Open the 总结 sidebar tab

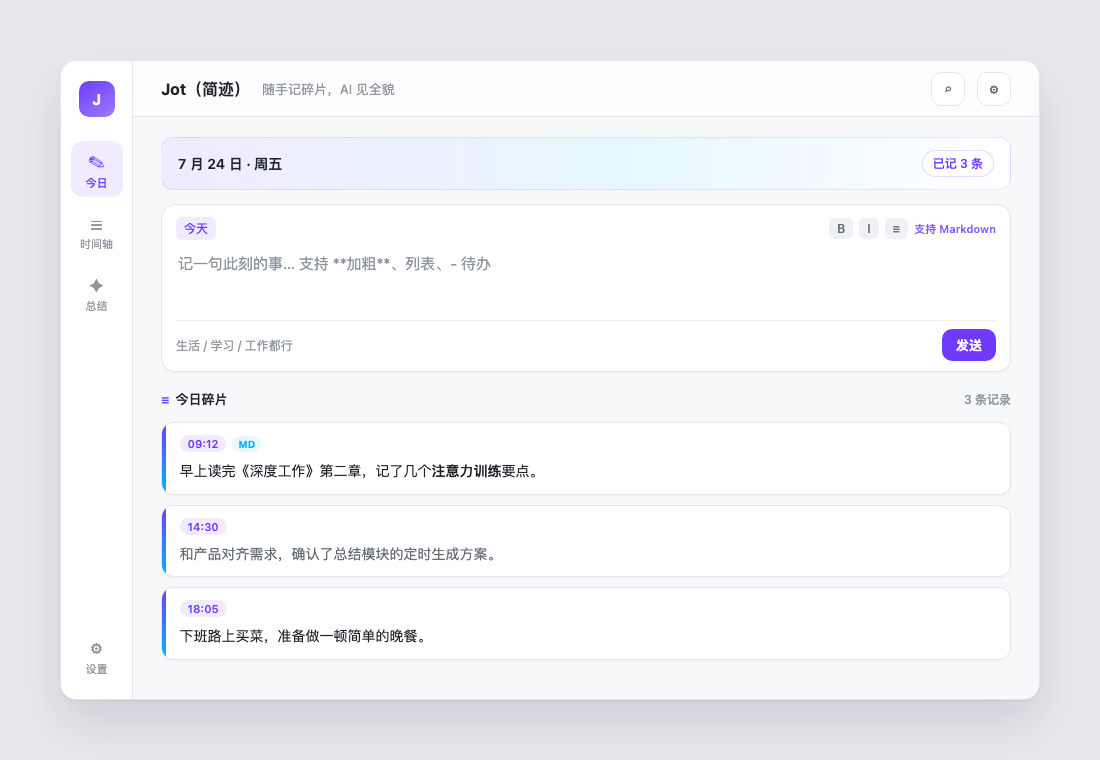pyautogui.click(x=97, y=295)
